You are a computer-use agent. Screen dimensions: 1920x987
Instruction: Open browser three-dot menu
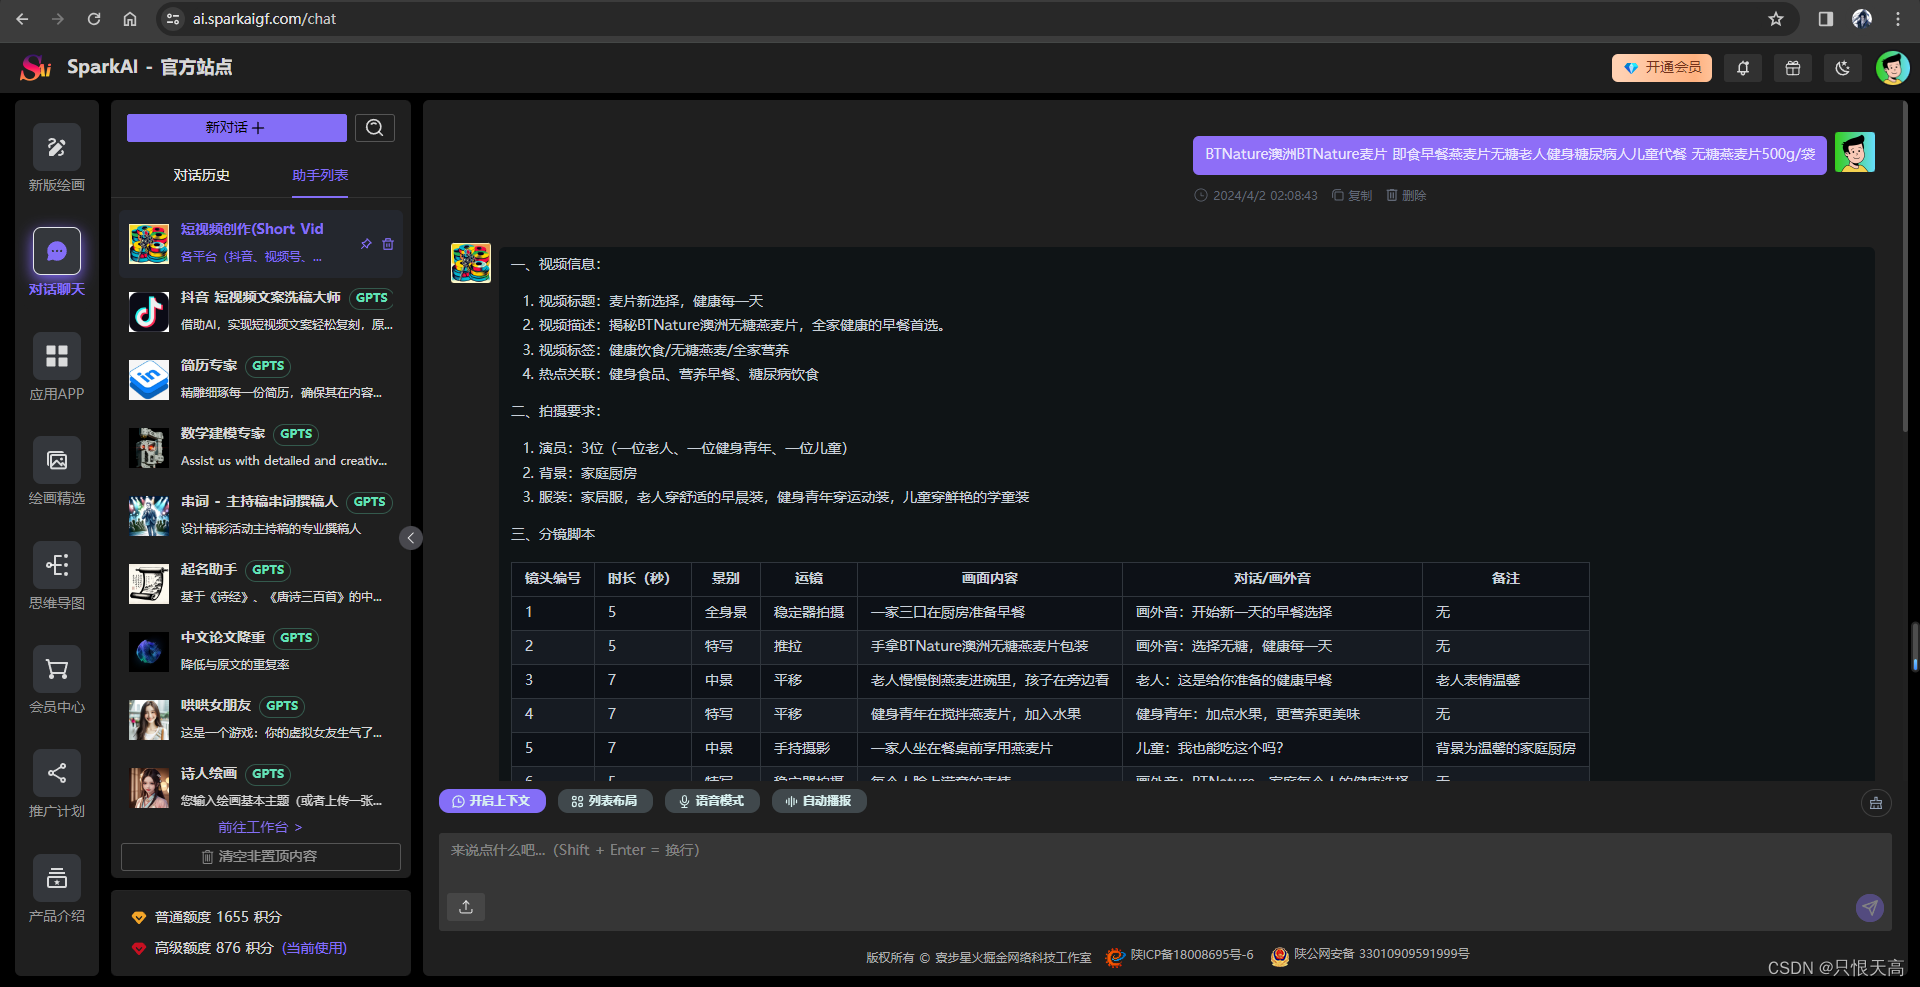click(x=1898, y=19)
